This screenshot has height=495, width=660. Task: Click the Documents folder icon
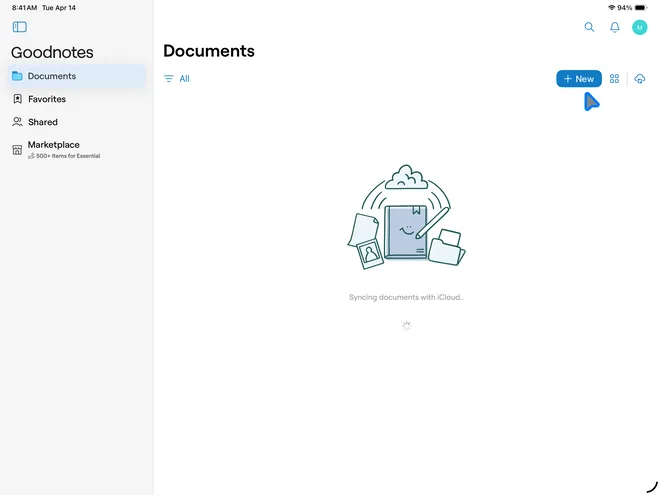[x=17, y=76]
